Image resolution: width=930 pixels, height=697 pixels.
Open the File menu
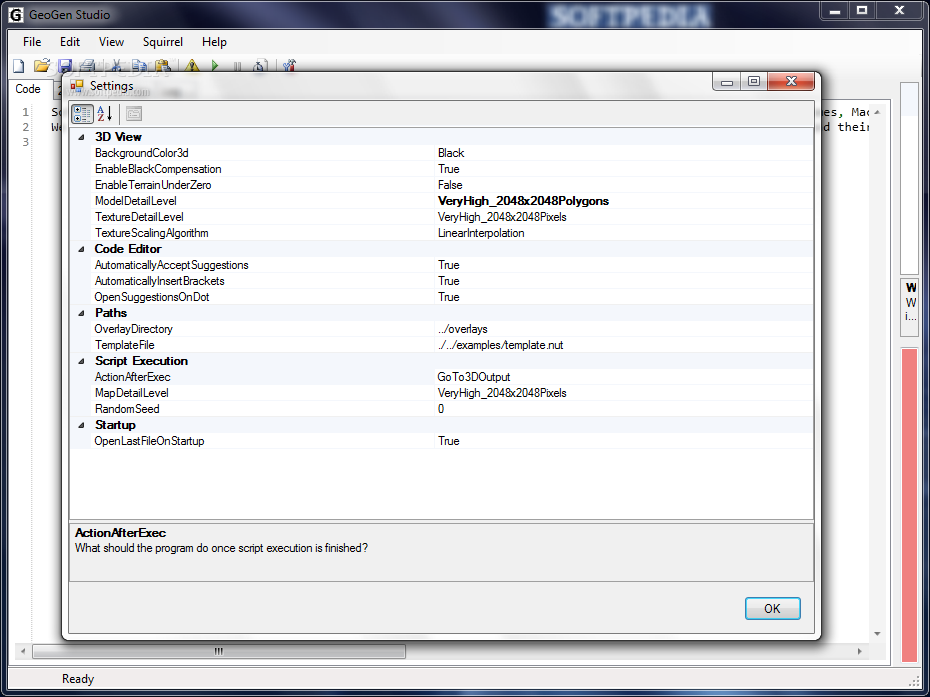(x=32, y=42)
